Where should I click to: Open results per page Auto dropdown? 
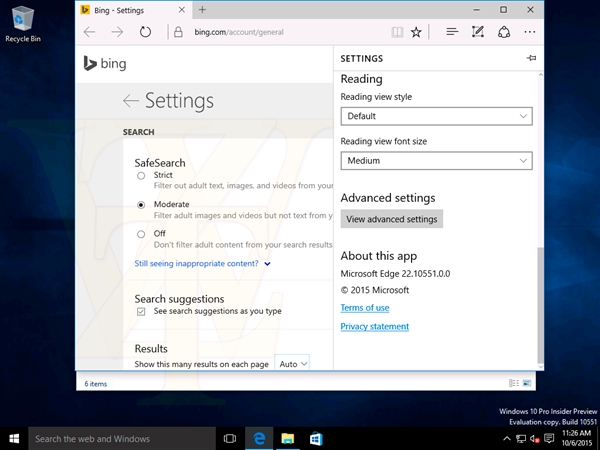[x=293, y=364]
